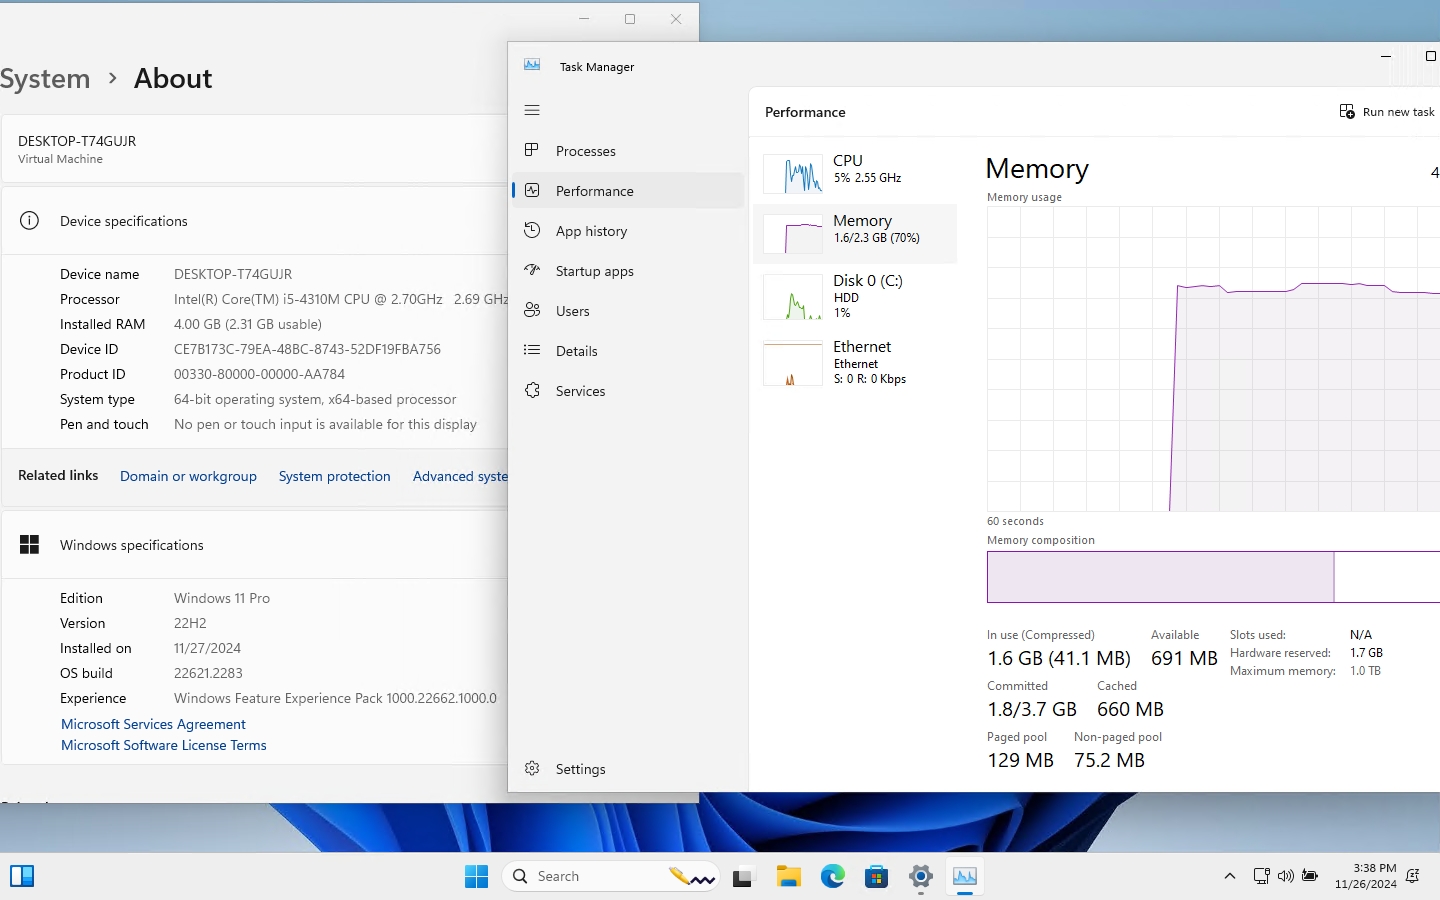1440x900 pixels.
Task: Open the Domain or workgroup link
Action: pyautogui.click(x=188, y=476)
